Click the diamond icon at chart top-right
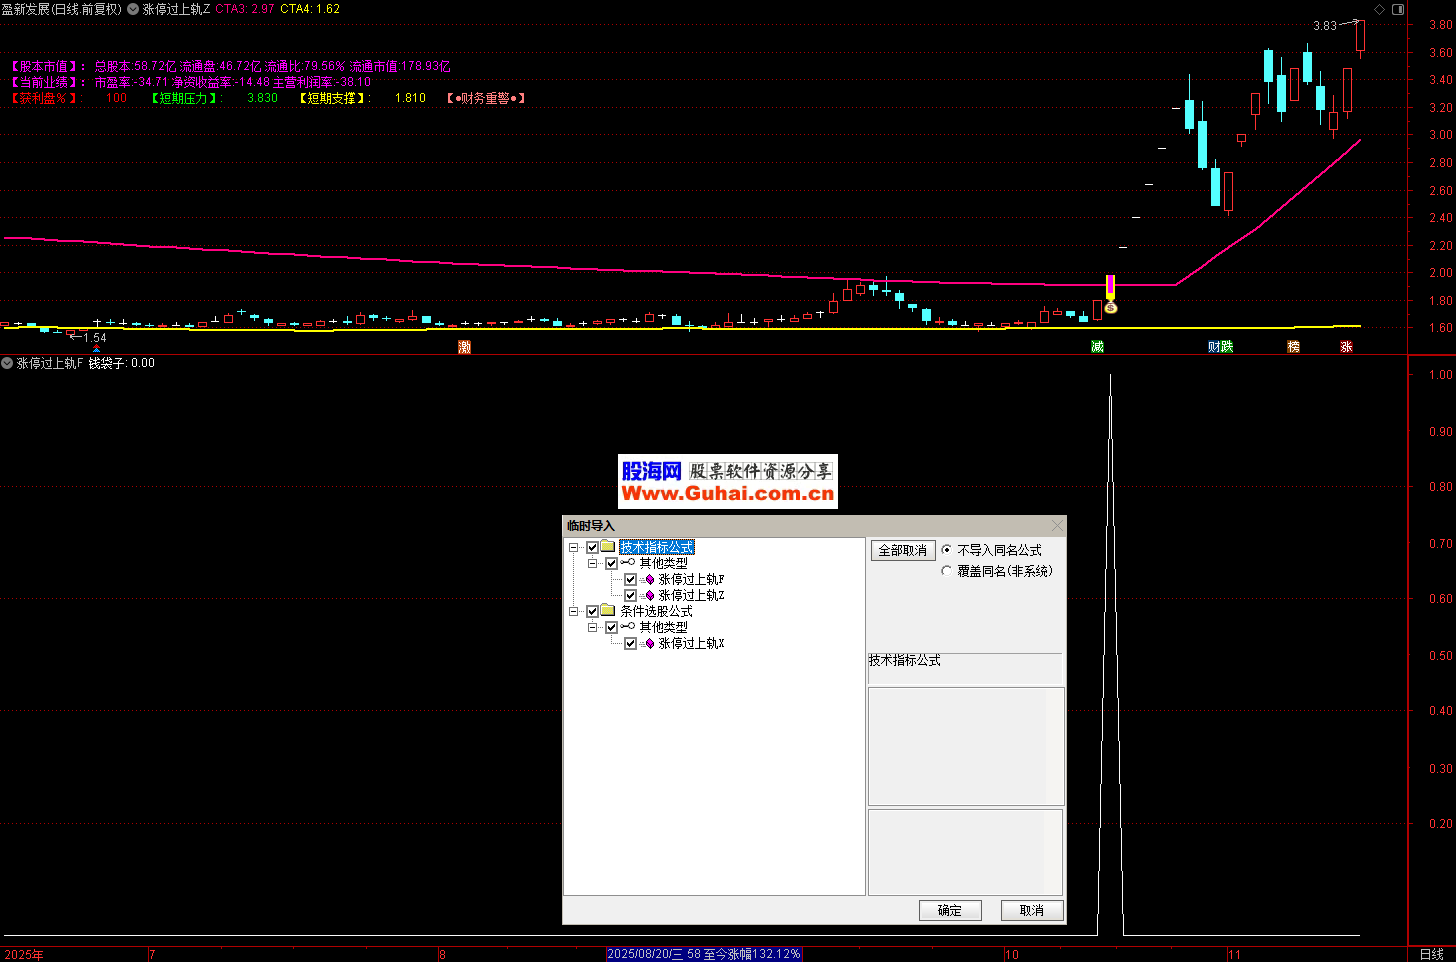1456x962 pixels. 1379,9
